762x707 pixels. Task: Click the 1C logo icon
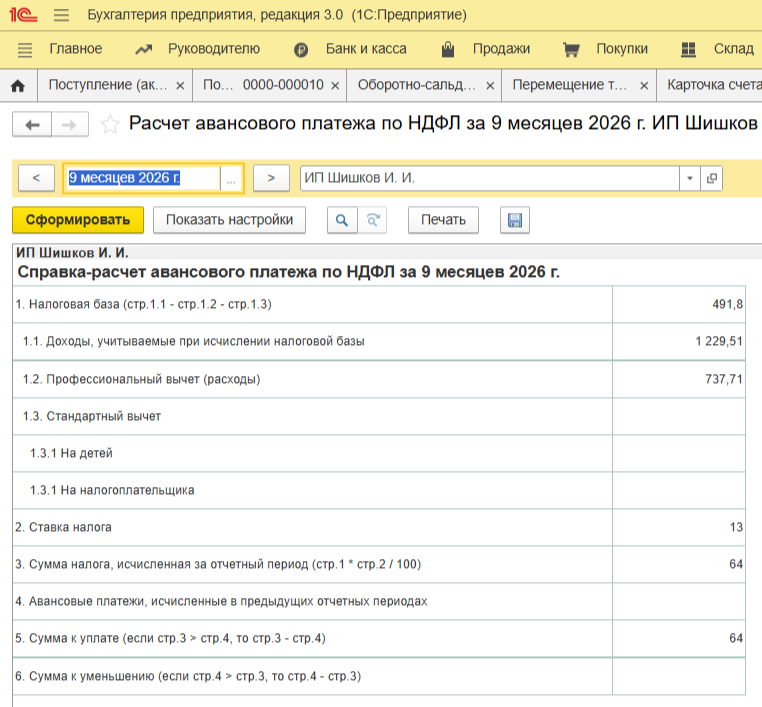click(23, 15)
